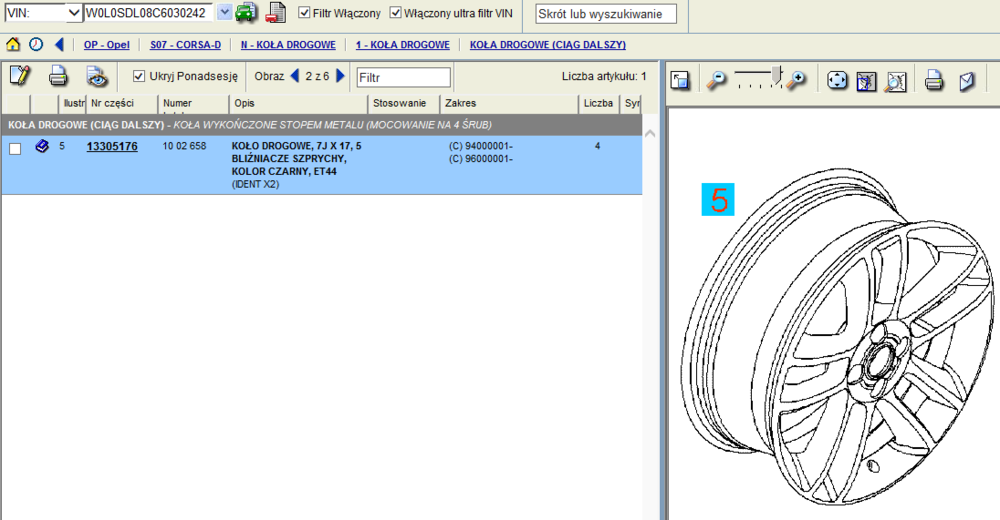1000x520 pixels.
Task: Click the pan illustration arrows icon
Action: [x=838, y=81]
